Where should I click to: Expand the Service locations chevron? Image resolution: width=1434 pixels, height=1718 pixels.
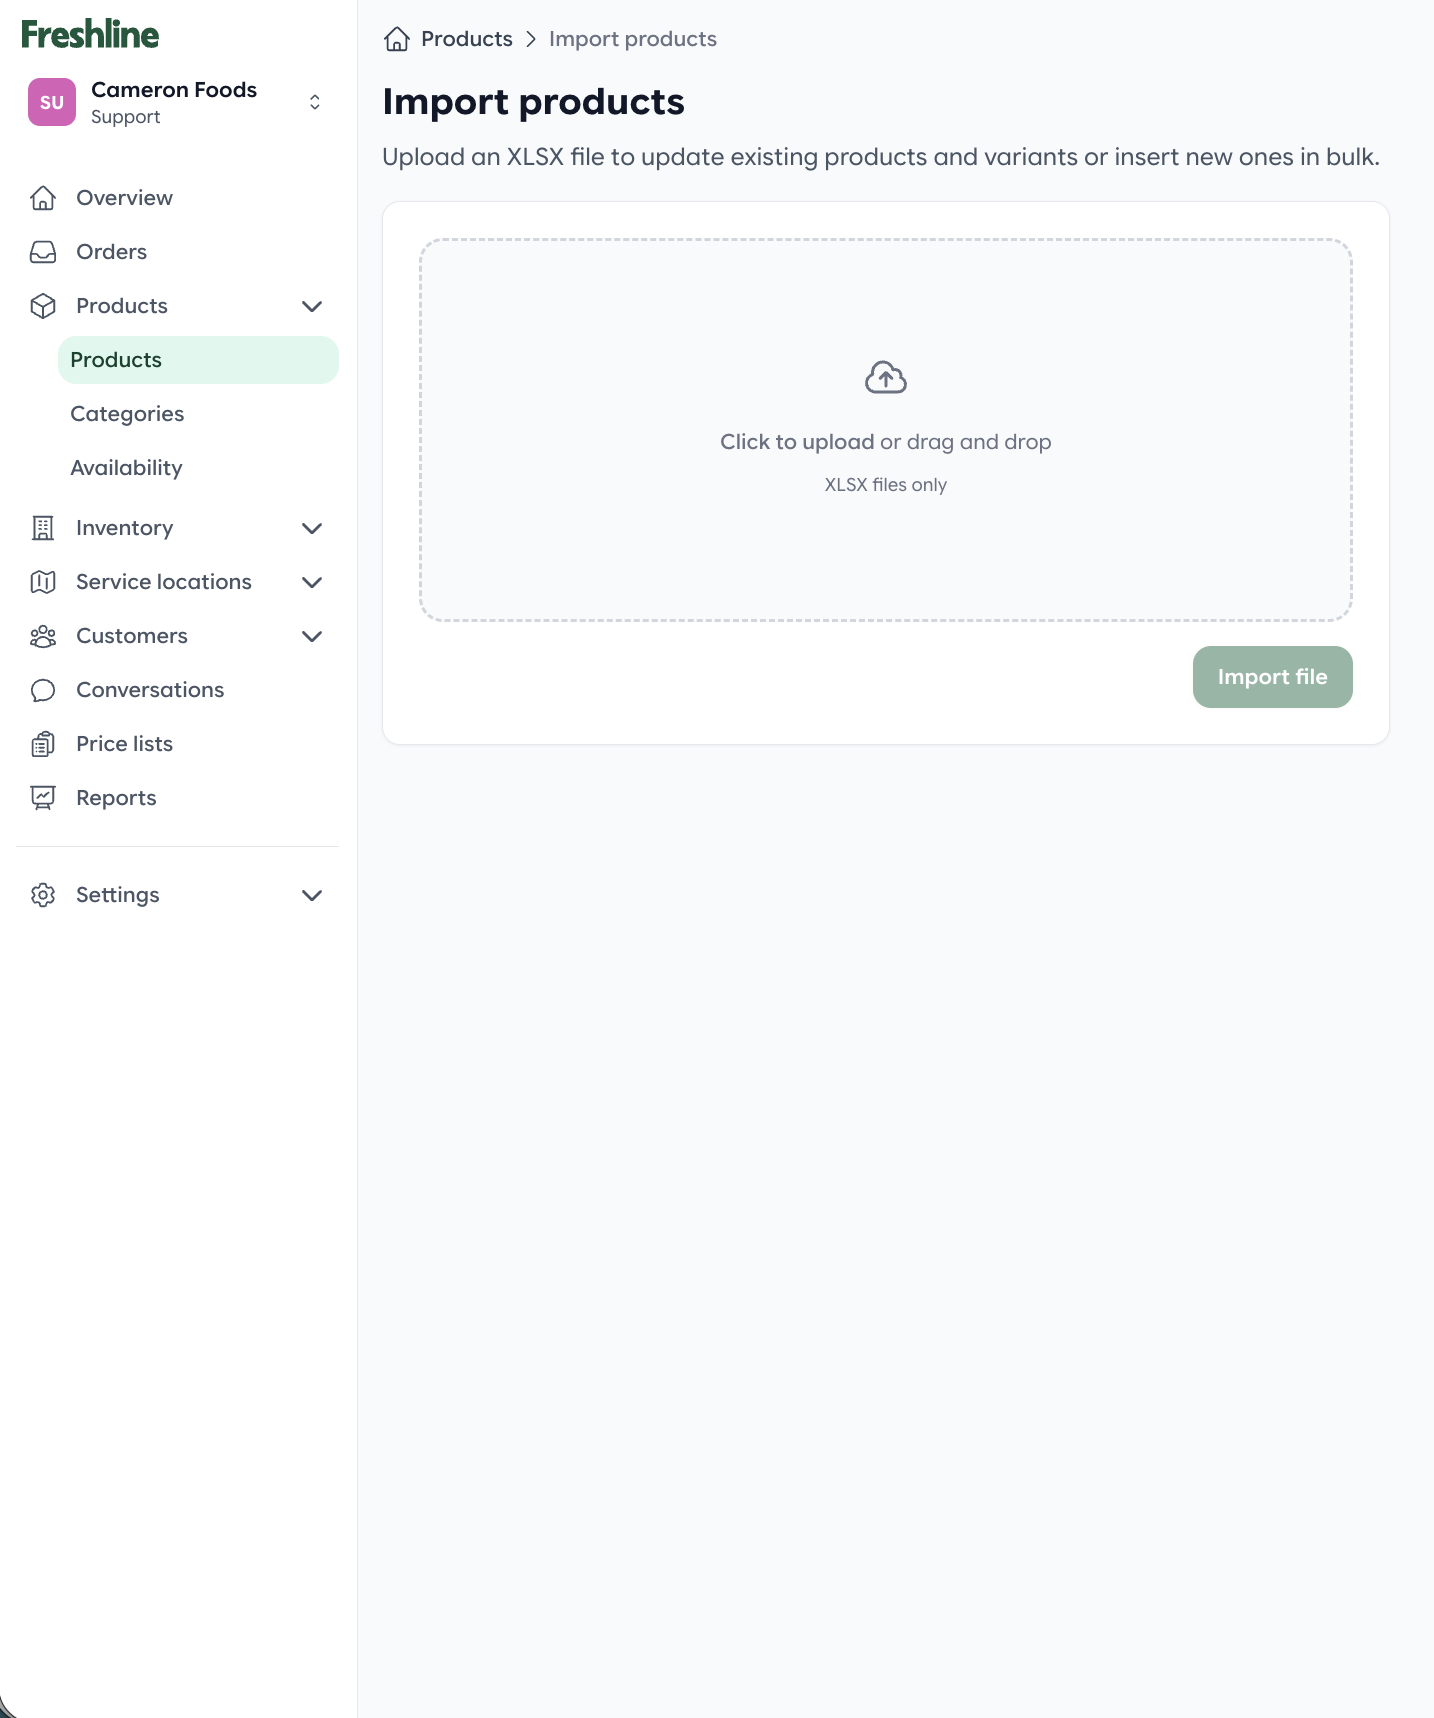pyautogui.click(x=312, y=582)
